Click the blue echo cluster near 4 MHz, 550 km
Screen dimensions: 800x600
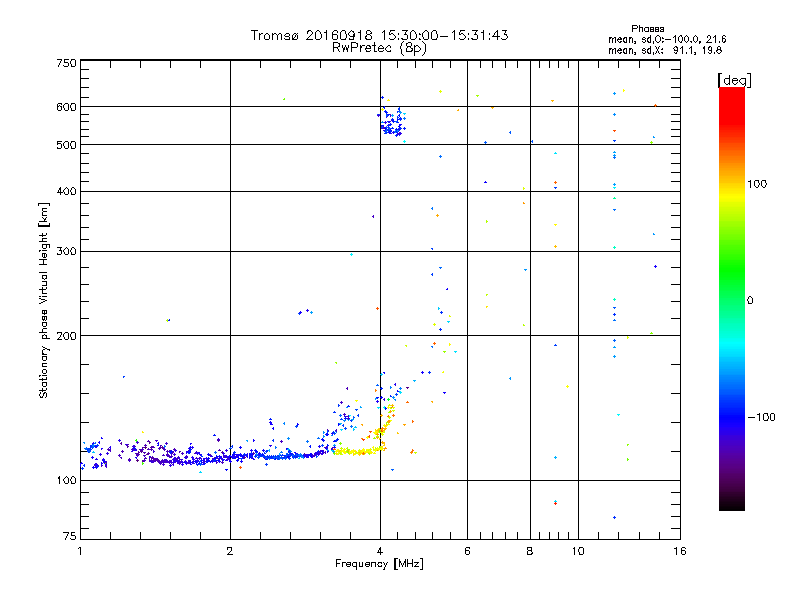(x=393, y=122)
